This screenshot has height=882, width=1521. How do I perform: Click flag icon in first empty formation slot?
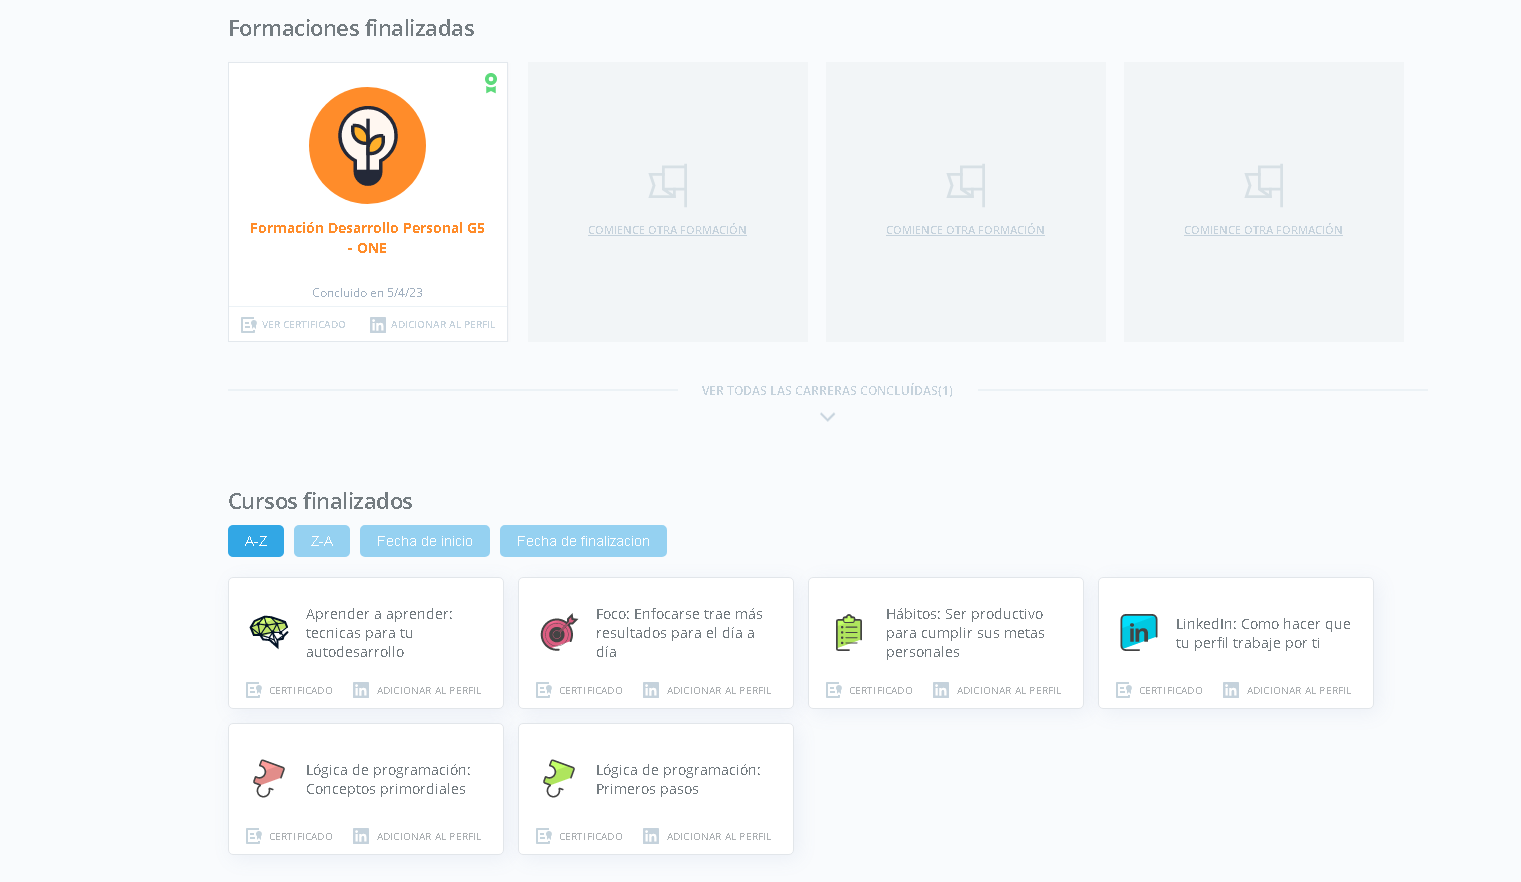668,185
